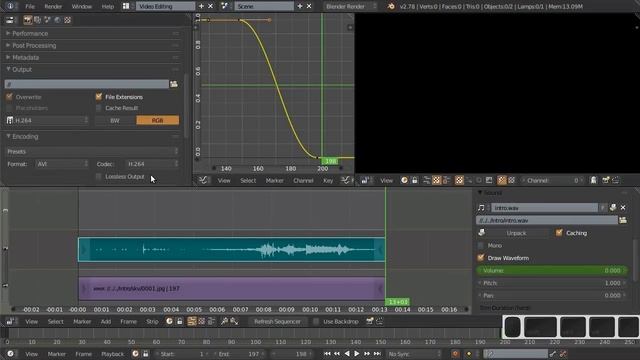Enable the Mono checkbox
Screen dimensions: 640x360
coord(481,245)
